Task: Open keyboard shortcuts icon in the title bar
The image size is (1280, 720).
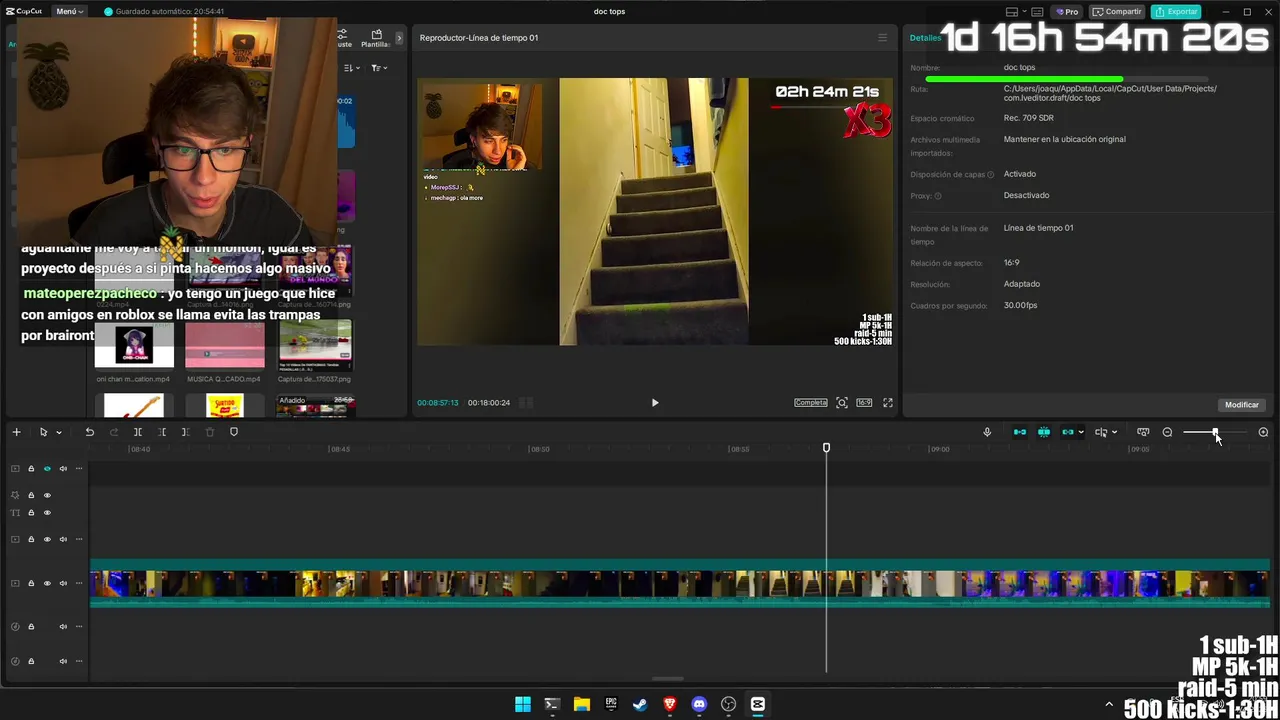Action: (1038, 11)
